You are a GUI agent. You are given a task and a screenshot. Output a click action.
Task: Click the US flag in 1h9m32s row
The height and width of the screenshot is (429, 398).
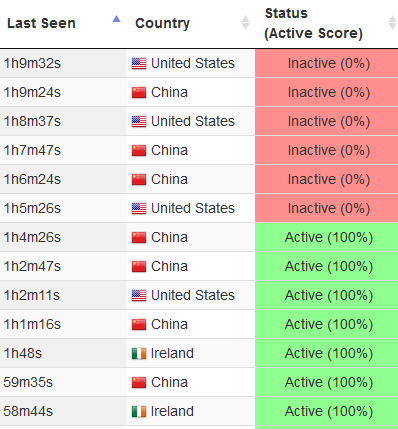pos(139,63)
